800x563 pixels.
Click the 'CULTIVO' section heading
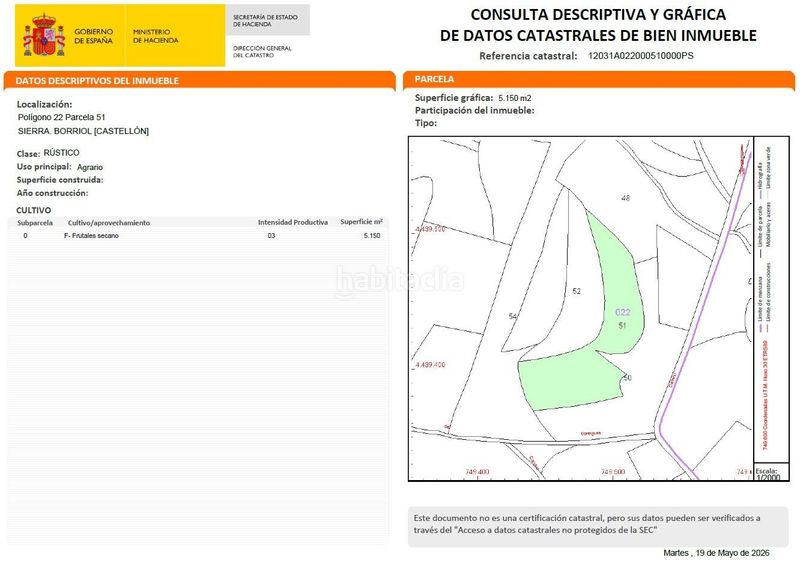pos(34,210)
